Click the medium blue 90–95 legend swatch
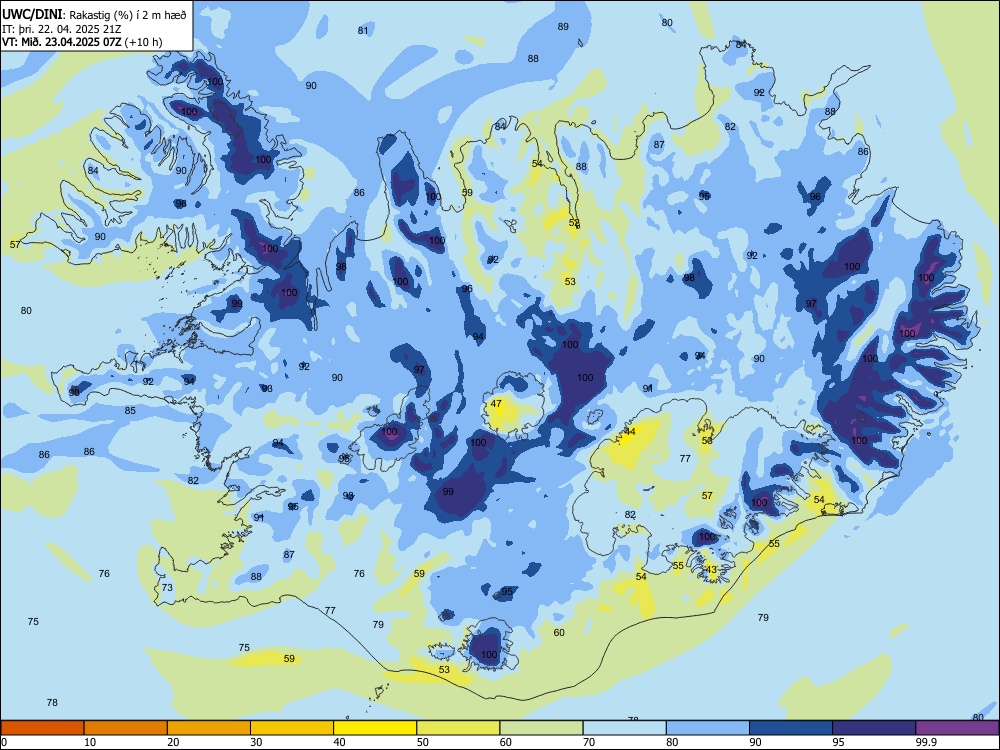The width and height of the screenshot is (1000, 750). pyautogui.click(x=791, y=728)
